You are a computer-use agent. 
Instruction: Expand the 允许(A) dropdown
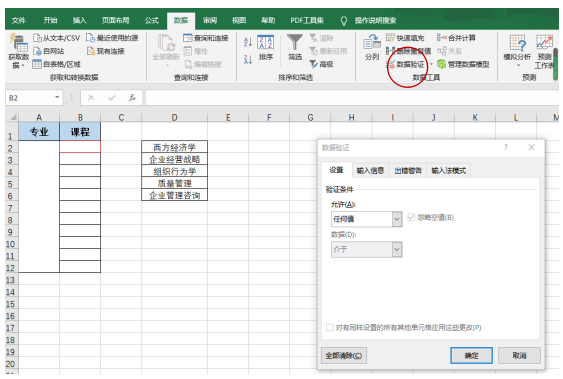coord(397,219)
